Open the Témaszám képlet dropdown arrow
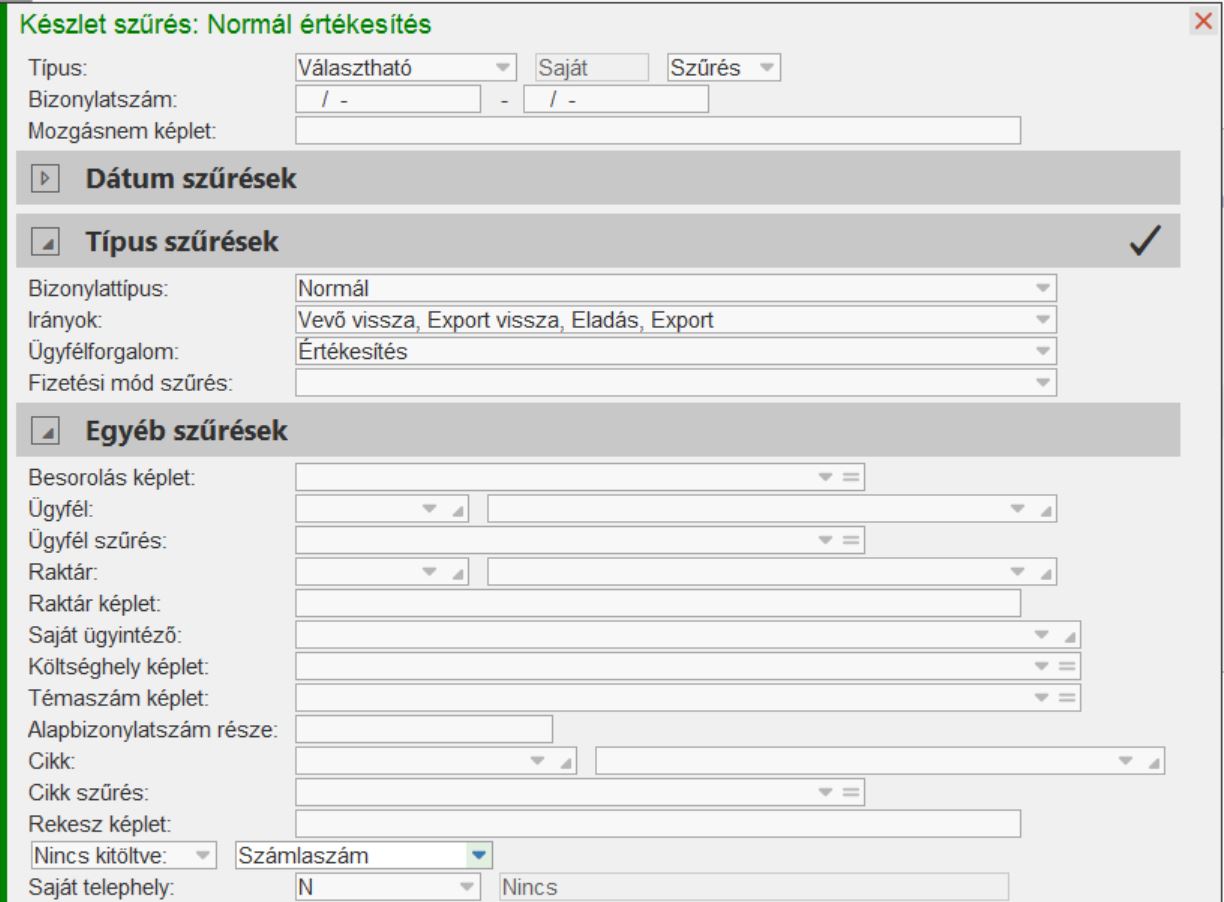 pyautogui.click(x=1041, y=697)
